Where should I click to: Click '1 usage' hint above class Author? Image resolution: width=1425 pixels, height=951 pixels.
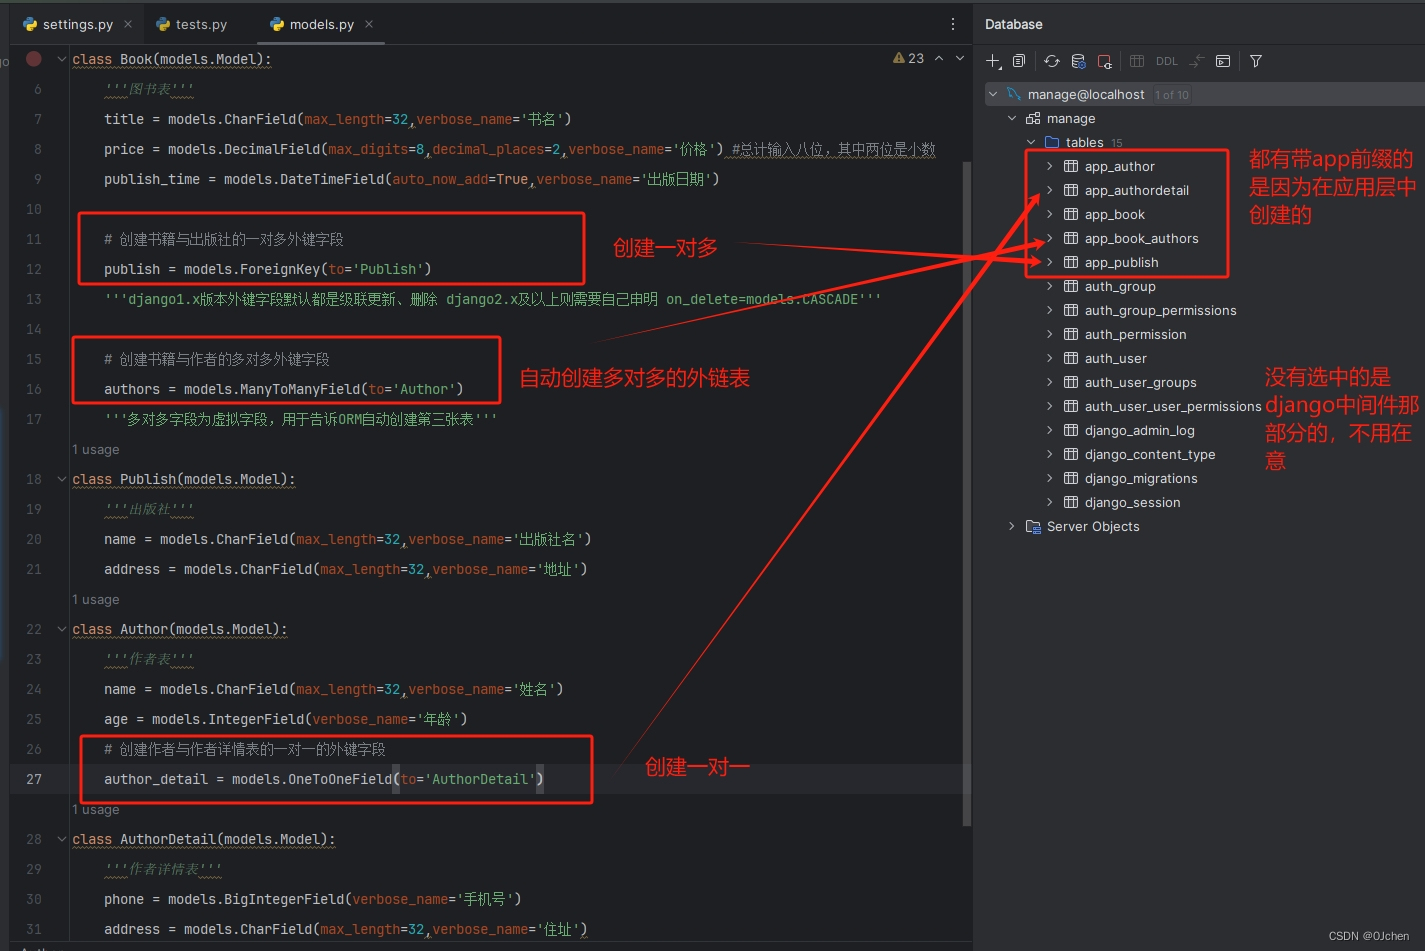pyautogui.click(x=95, y=600)
